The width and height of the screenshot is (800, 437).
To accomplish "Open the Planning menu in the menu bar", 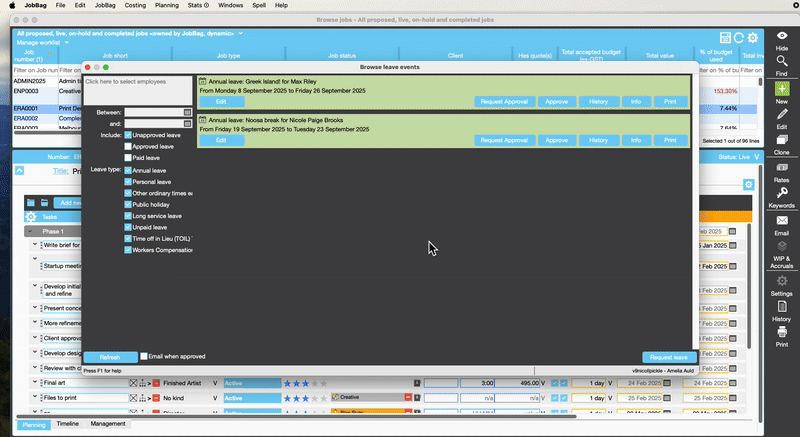I will 167,5.
